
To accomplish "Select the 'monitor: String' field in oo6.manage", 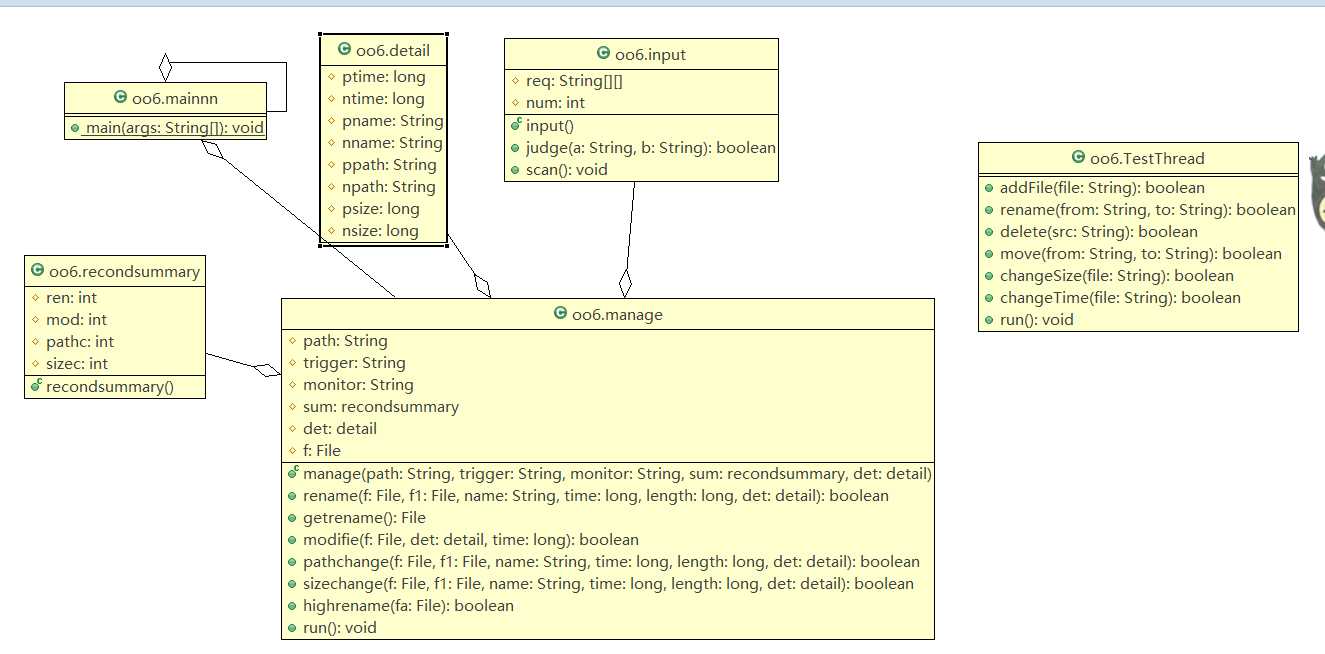I will tap(358, 385).
